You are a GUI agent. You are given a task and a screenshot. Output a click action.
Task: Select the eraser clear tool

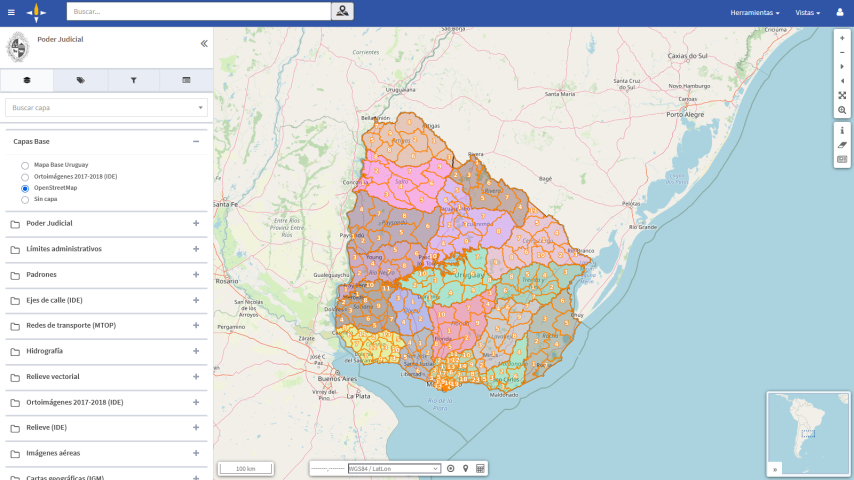[x=842, y=145]
